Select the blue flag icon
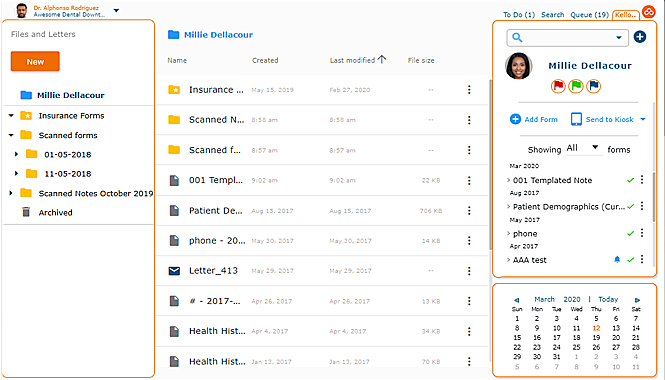The width and height of the screenshot is (665, 380). pyautogui.click(x=593, y=86)
